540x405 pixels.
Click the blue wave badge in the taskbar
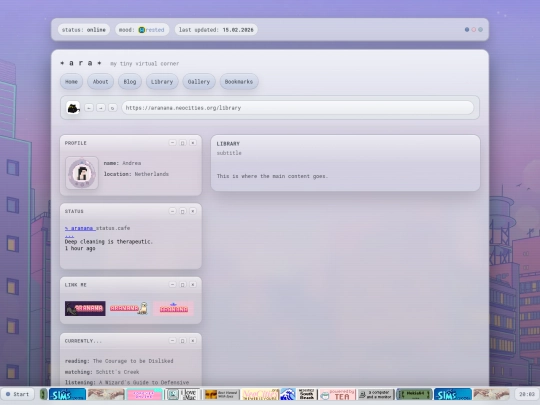click(x=288, y=394)
